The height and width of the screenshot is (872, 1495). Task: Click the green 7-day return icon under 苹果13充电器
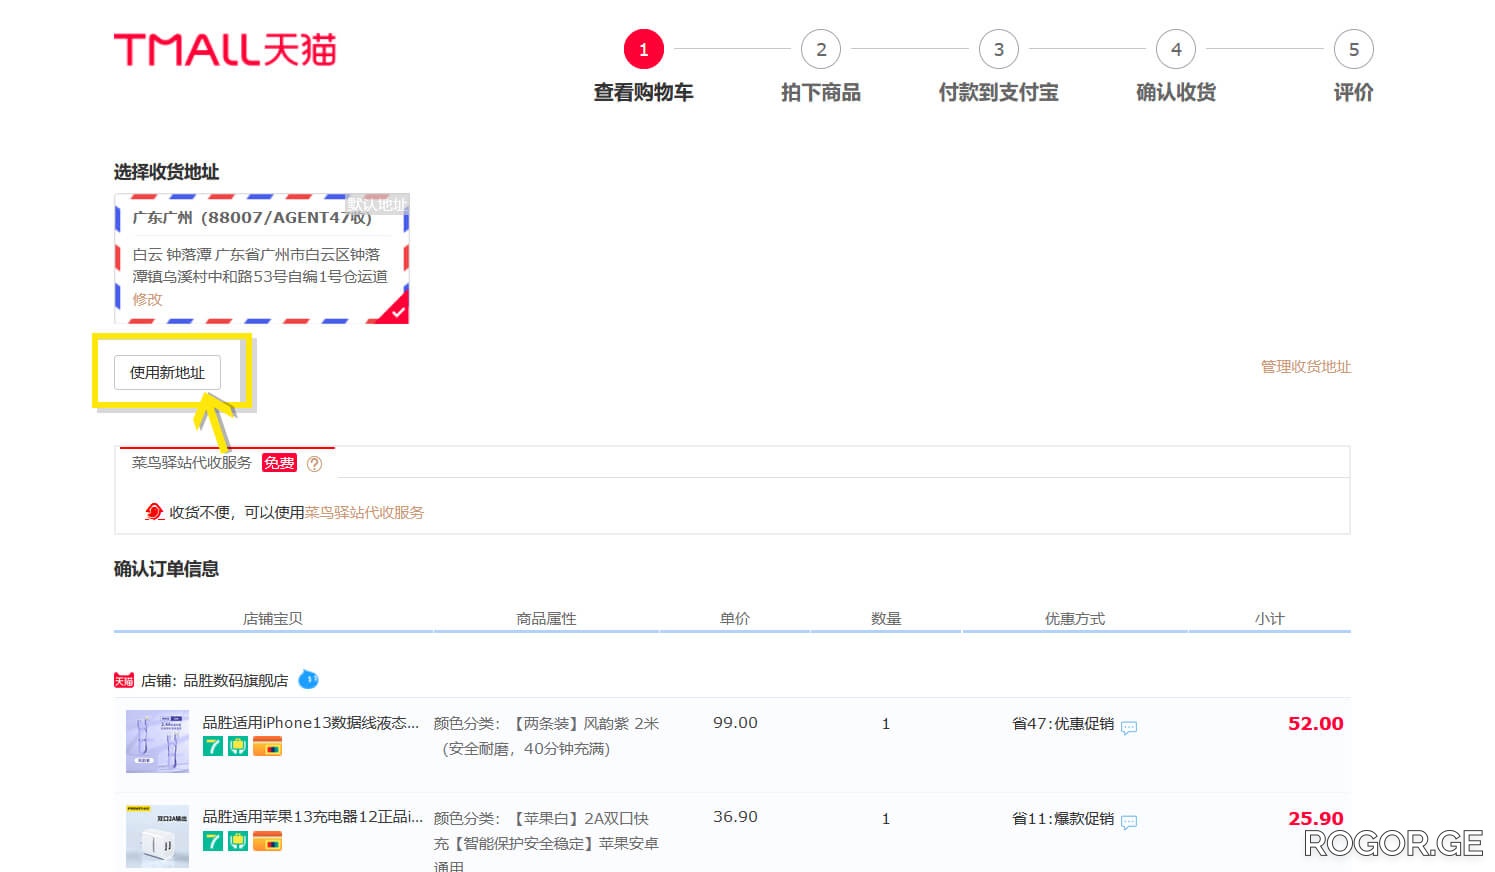pyautogui.click(x=213, y=841)
